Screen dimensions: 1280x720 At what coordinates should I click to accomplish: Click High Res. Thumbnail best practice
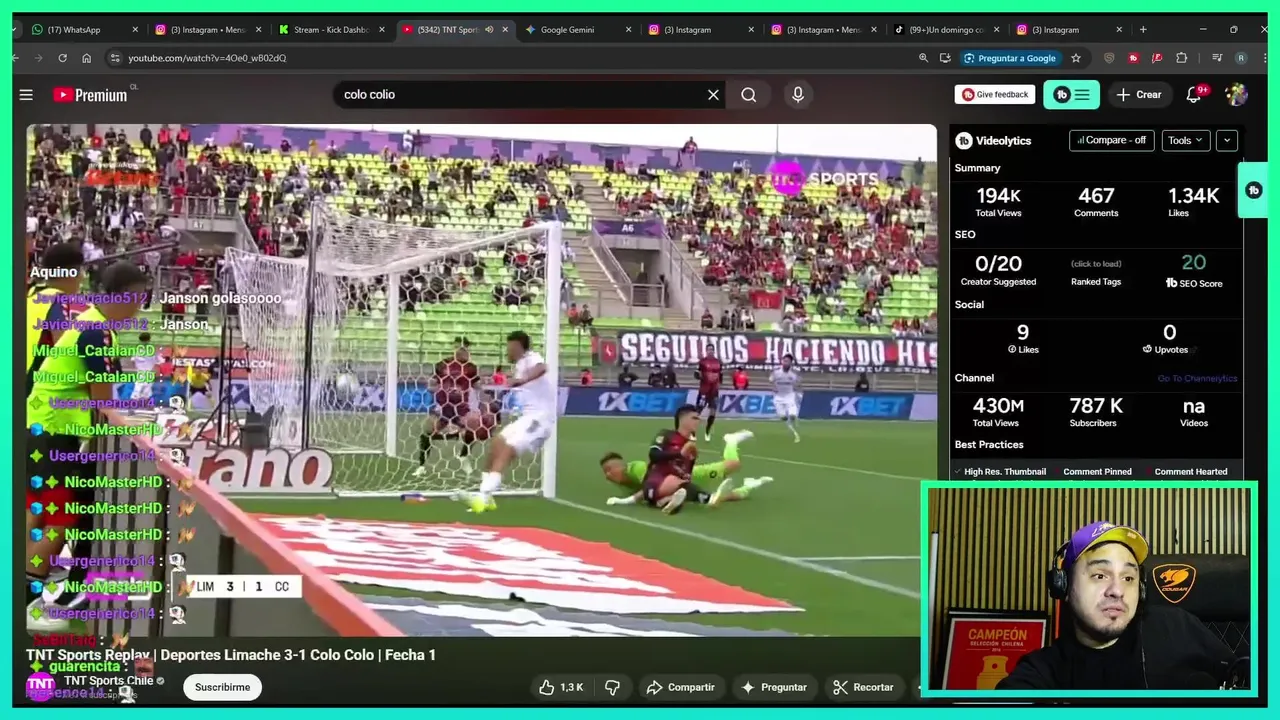1001,472
